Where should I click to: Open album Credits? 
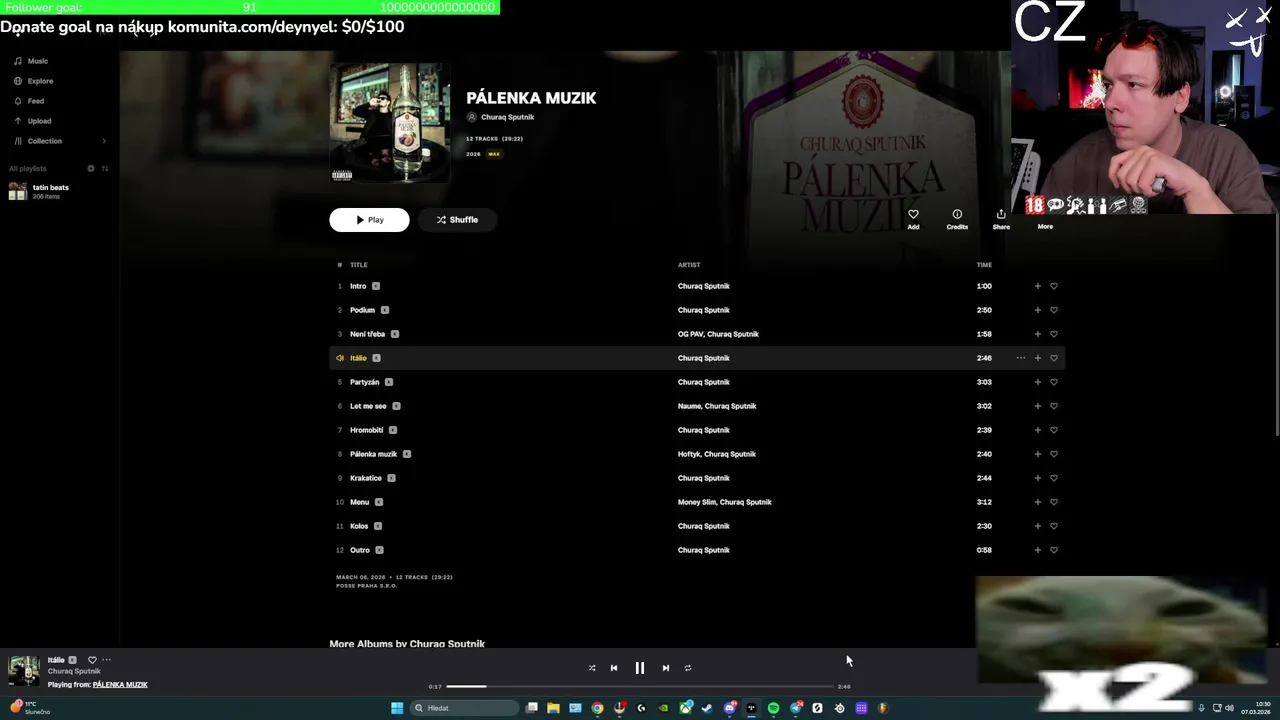click(957, 219)
